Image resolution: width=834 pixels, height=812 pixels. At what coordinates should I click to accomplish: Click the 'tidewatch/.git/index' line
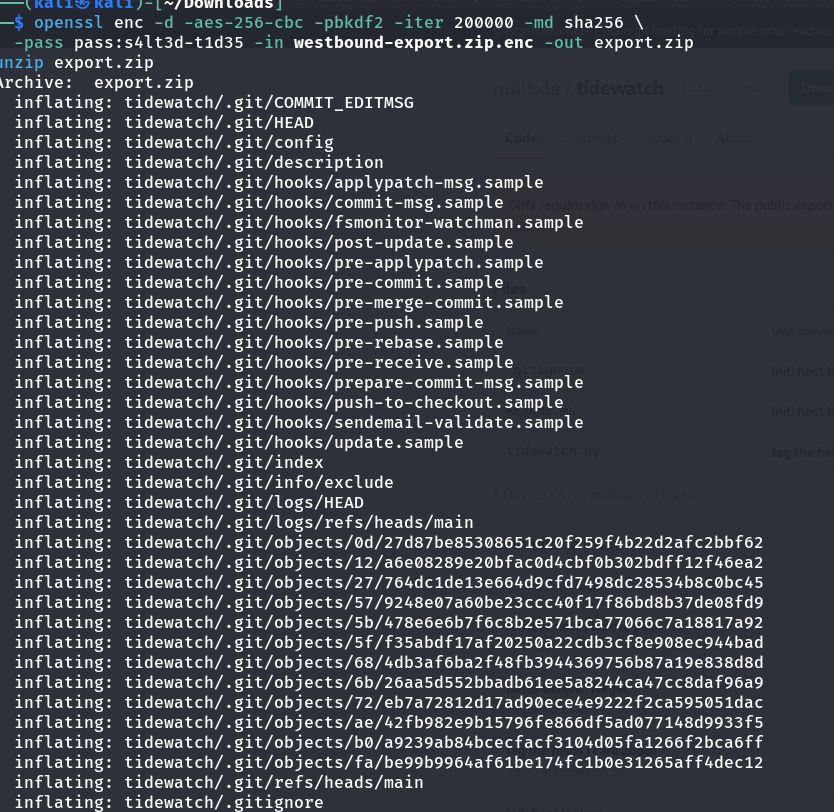point(169,463)
